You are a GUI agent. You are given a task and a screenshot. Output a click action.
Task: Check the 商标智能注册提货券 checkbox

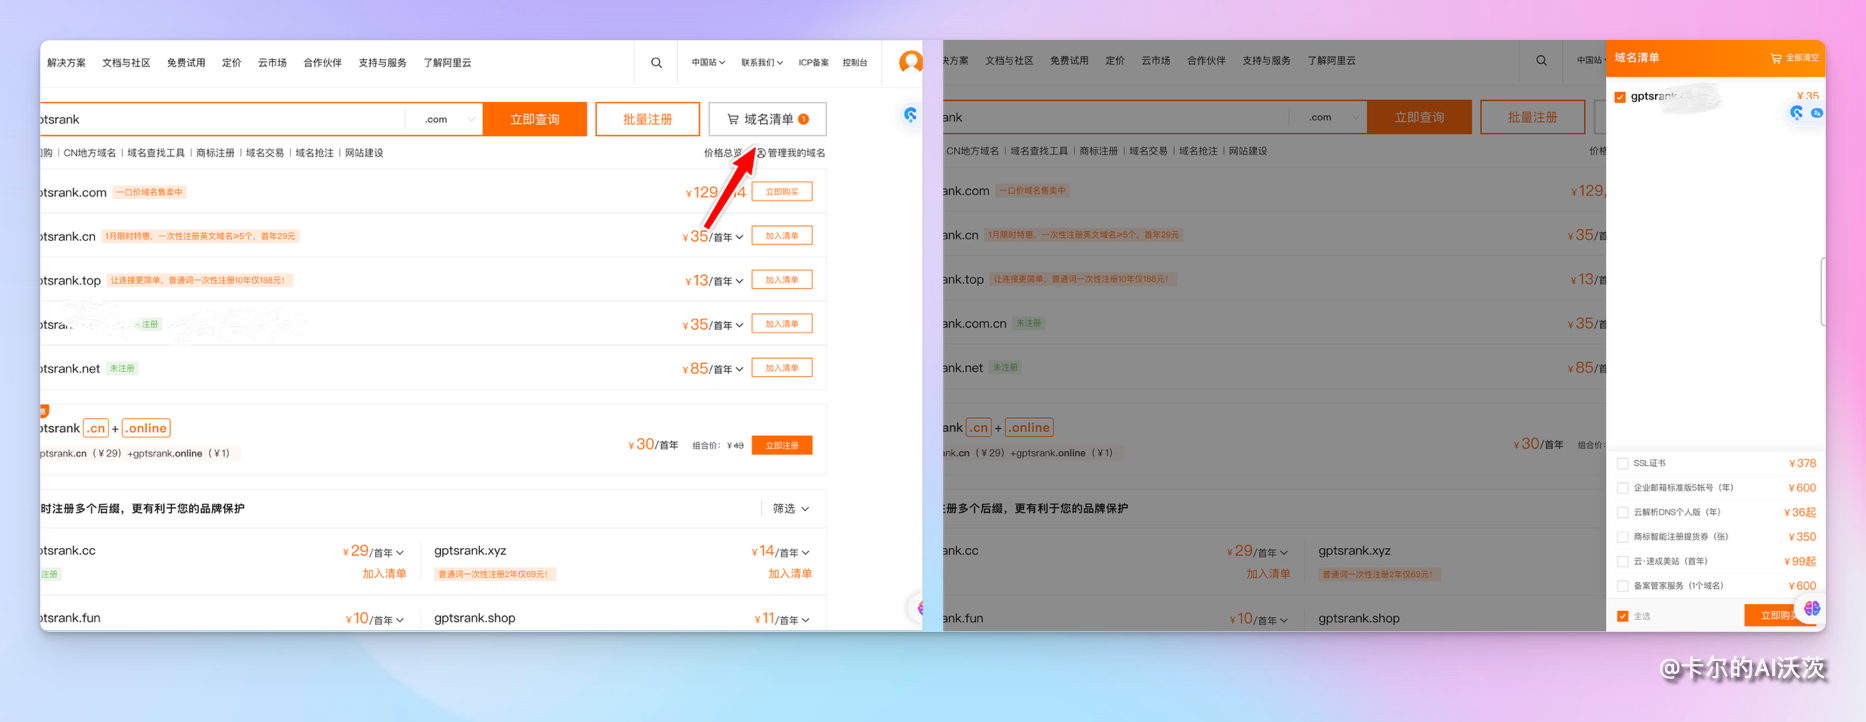[x=1622, y=537]
